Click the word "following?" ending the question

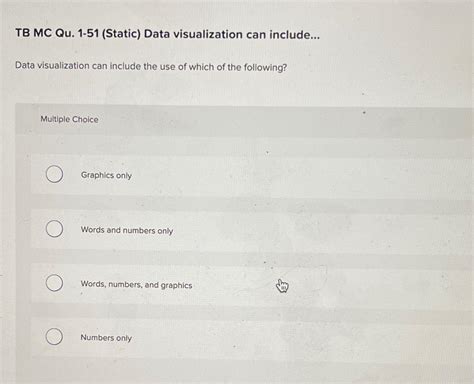pos(265,68)
